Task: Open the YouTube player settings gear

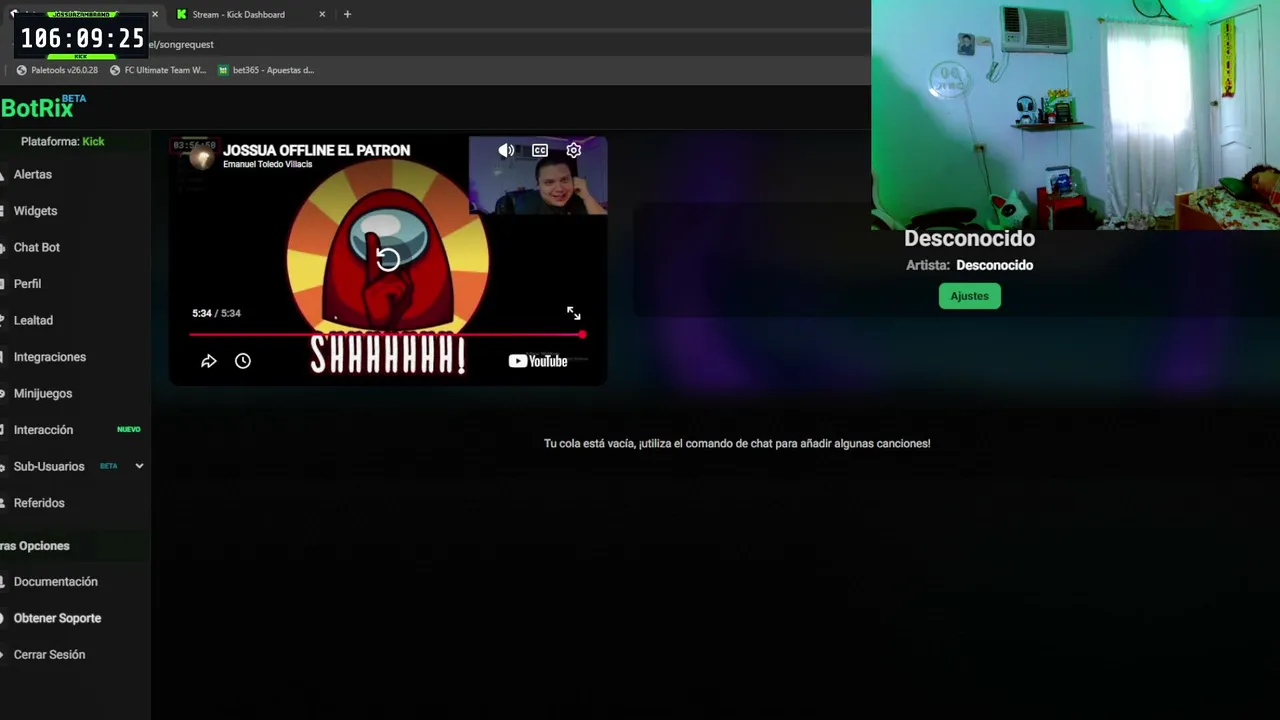Action: click(573, 151)
